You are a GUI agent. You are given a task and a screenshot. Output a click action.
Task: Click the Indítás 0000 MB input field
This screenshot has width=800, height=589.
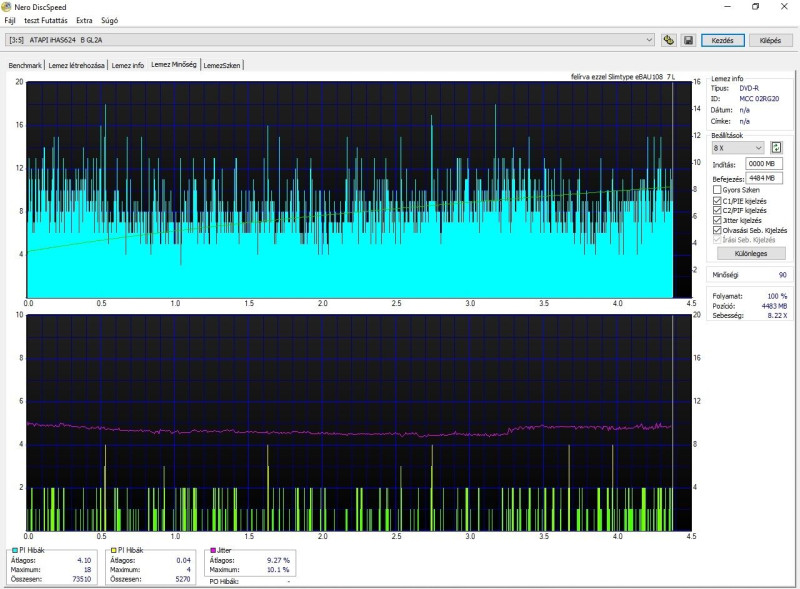(x=764, y=164)
